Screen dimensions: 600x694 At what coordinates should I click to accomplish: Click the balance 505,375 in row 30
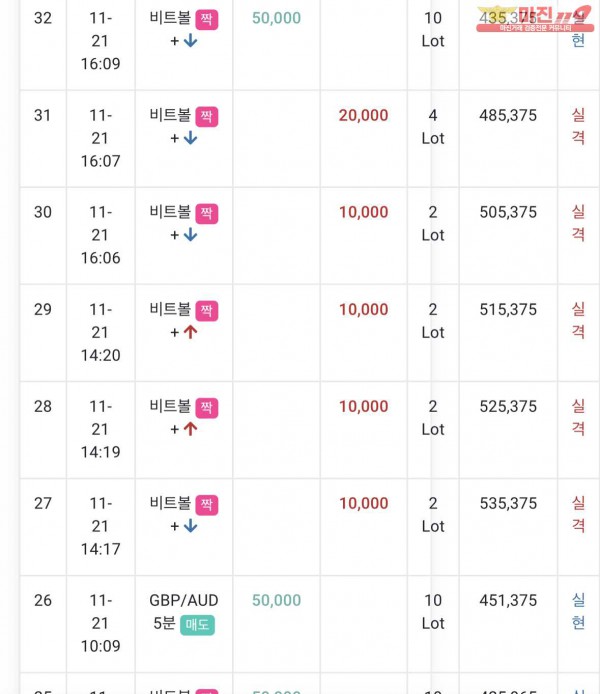coord(508,212)
